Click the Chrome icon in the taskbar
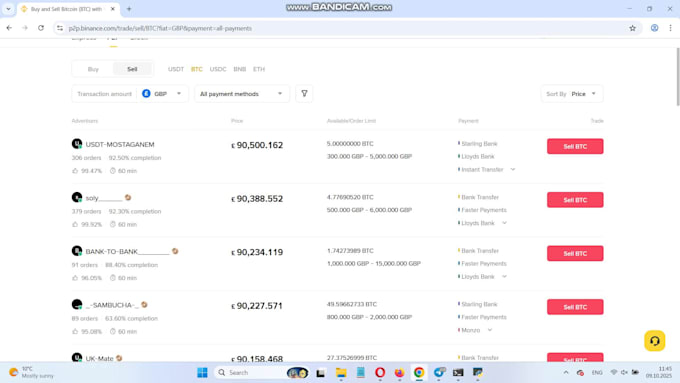Screen dimensions: 680x383 click(419, 373)
